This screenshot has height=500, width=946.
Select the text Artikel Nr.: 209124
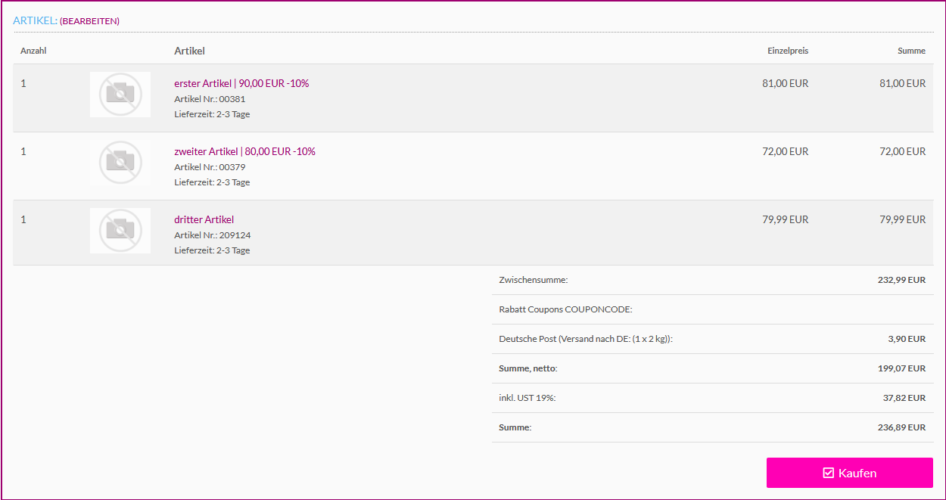212,235
